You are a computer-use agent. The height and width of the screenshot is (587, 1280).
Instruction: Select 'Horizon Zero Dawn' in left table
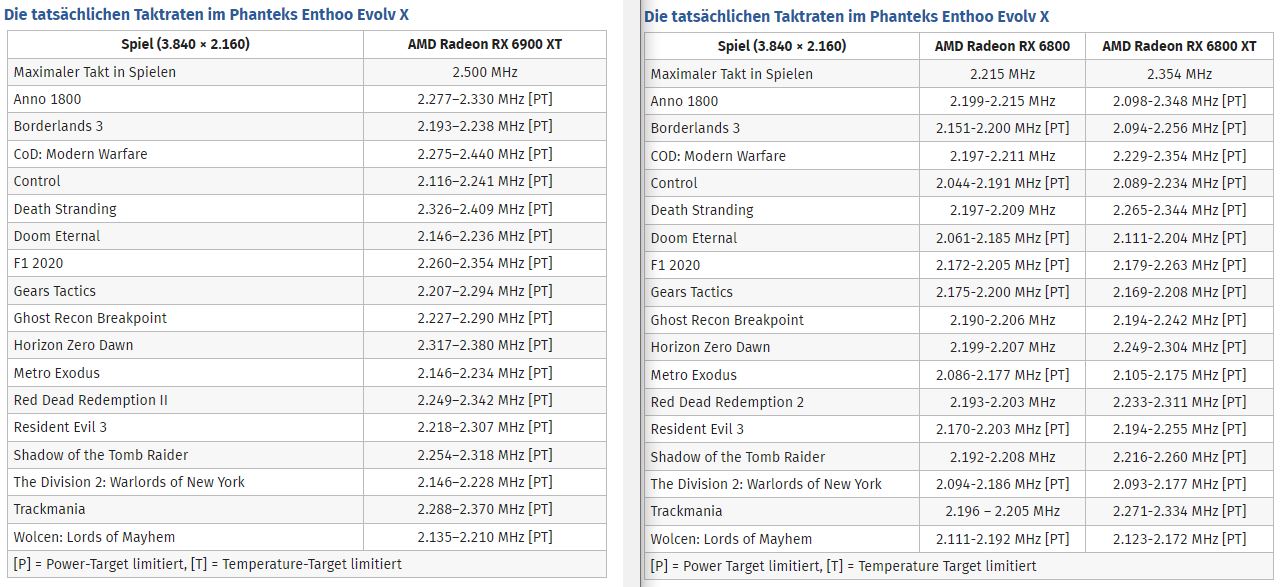pyautogui.click(x=73, y=345)
